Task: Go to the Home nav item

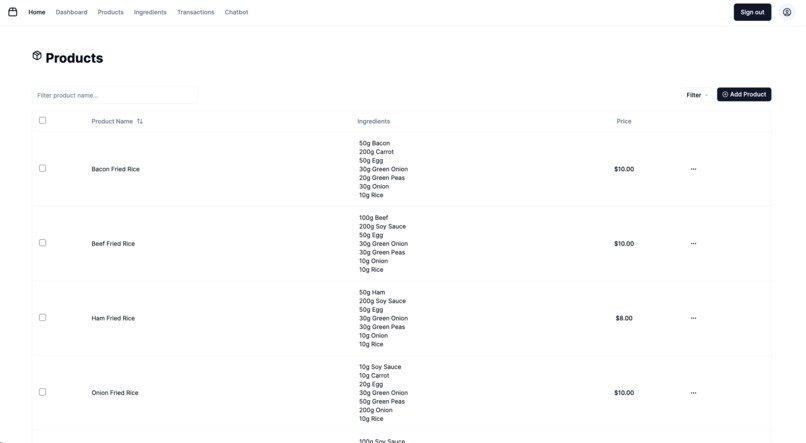Action: (x=36, y=12)
